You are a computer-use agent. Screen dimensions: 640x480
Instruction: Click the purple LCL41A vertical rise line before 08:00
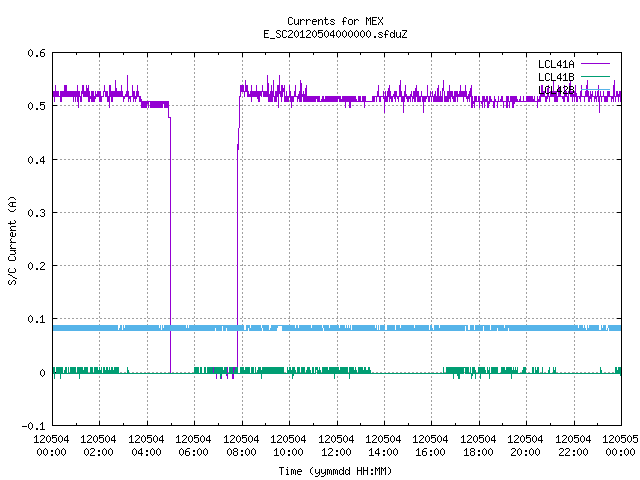click(x=238, y=257)
